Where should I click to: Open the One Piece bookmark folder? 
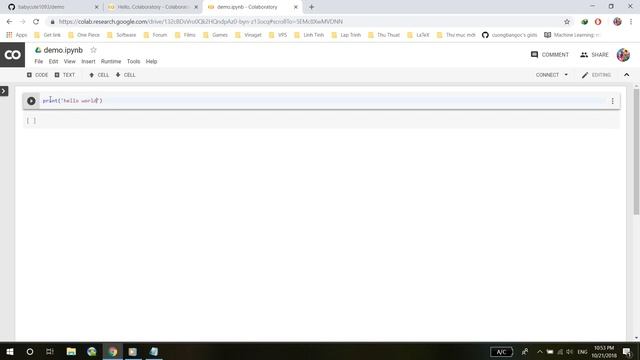[84, 35]
